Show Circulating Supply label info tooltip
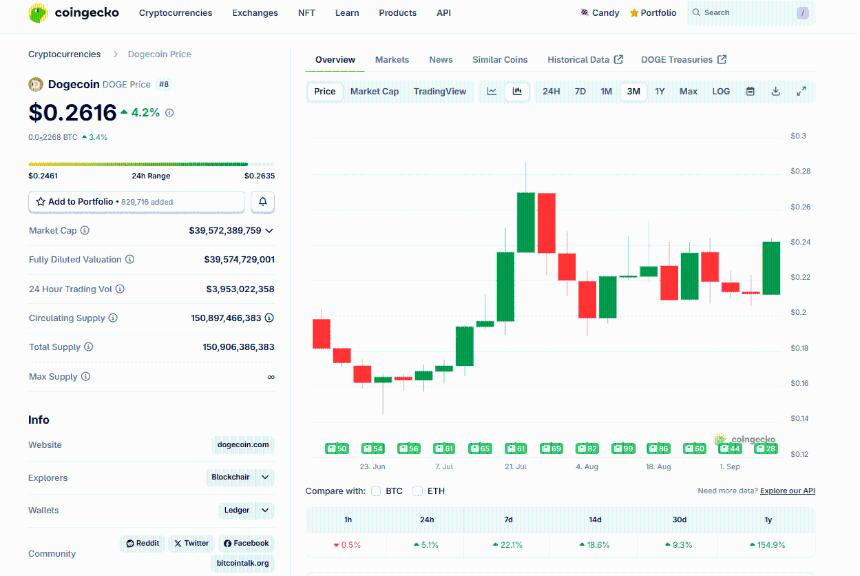The image size is (860, 576). point(113,318)
